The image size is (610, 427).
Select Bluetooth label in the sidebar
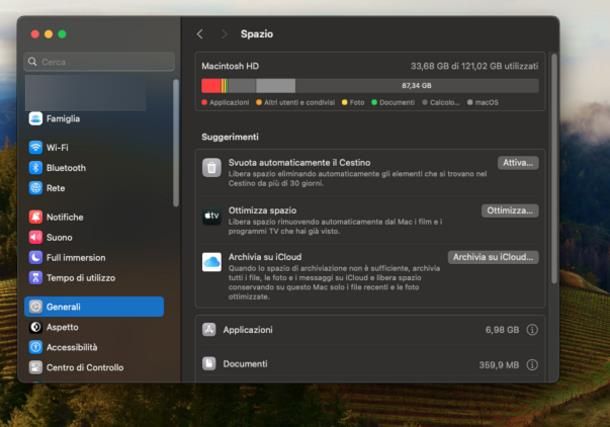point(66,168)
